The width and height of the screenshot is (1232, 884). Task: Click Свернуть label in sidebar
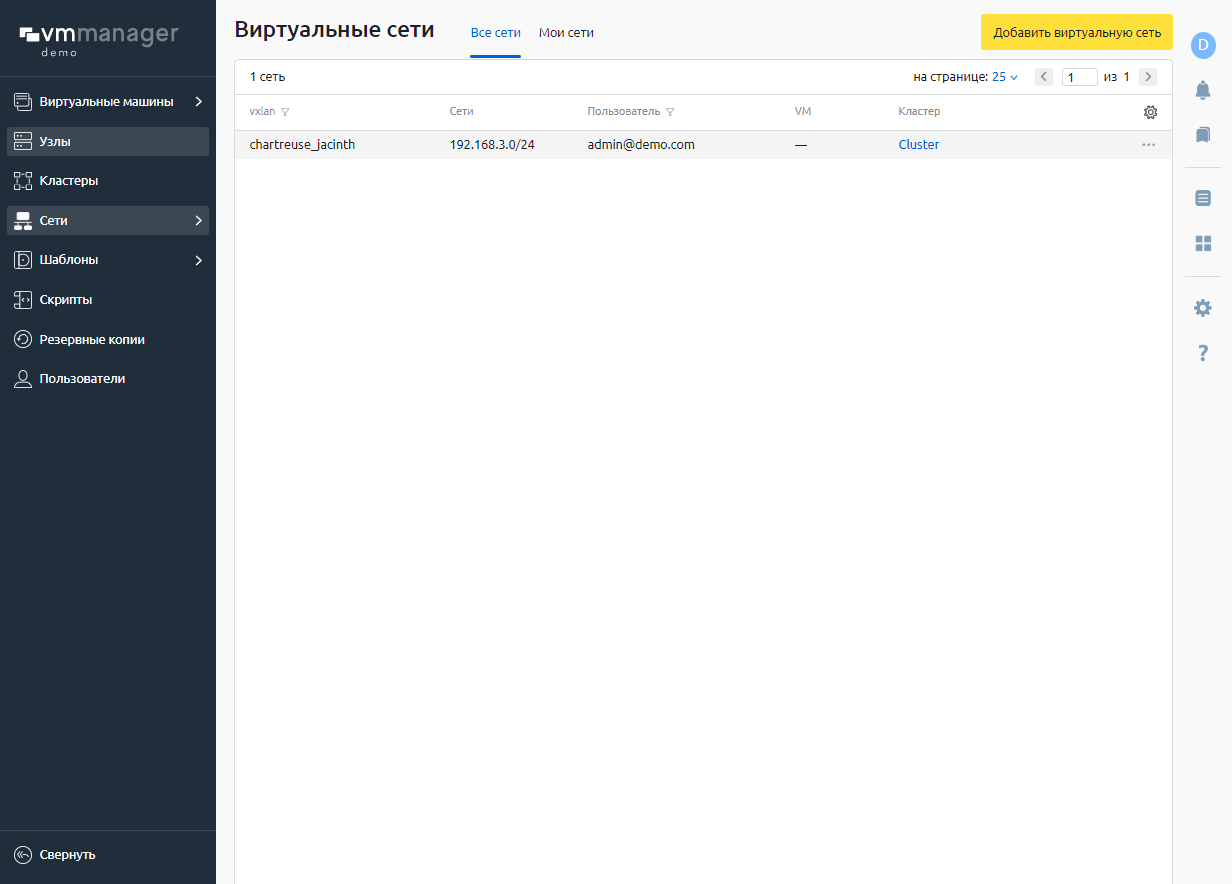tap(68, 855)
